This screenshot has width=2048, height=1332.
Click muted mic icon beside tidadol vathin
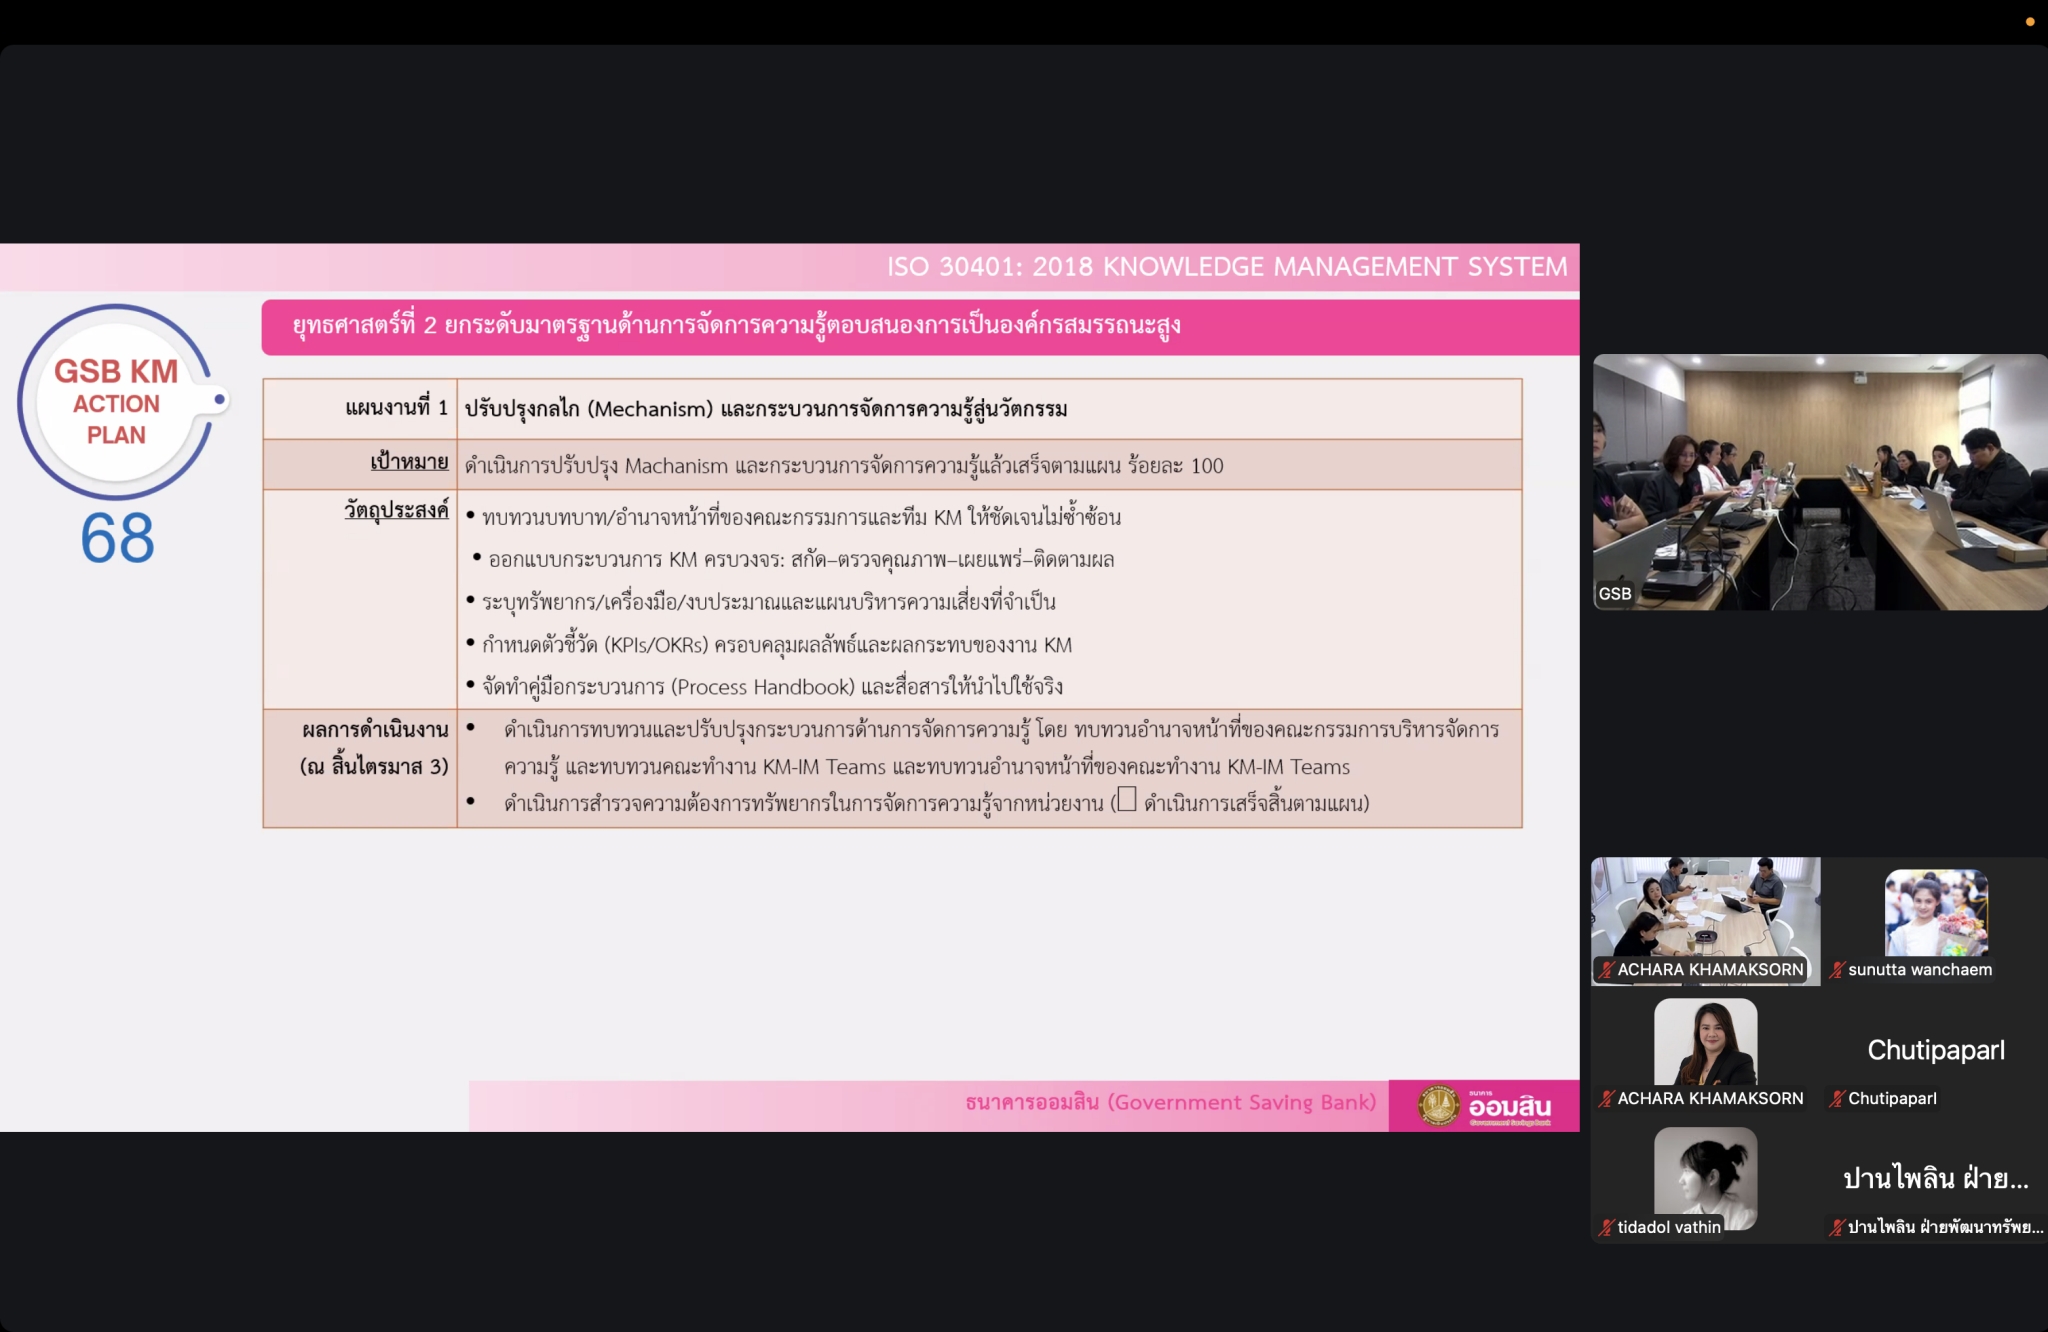coord(1606,1227)
